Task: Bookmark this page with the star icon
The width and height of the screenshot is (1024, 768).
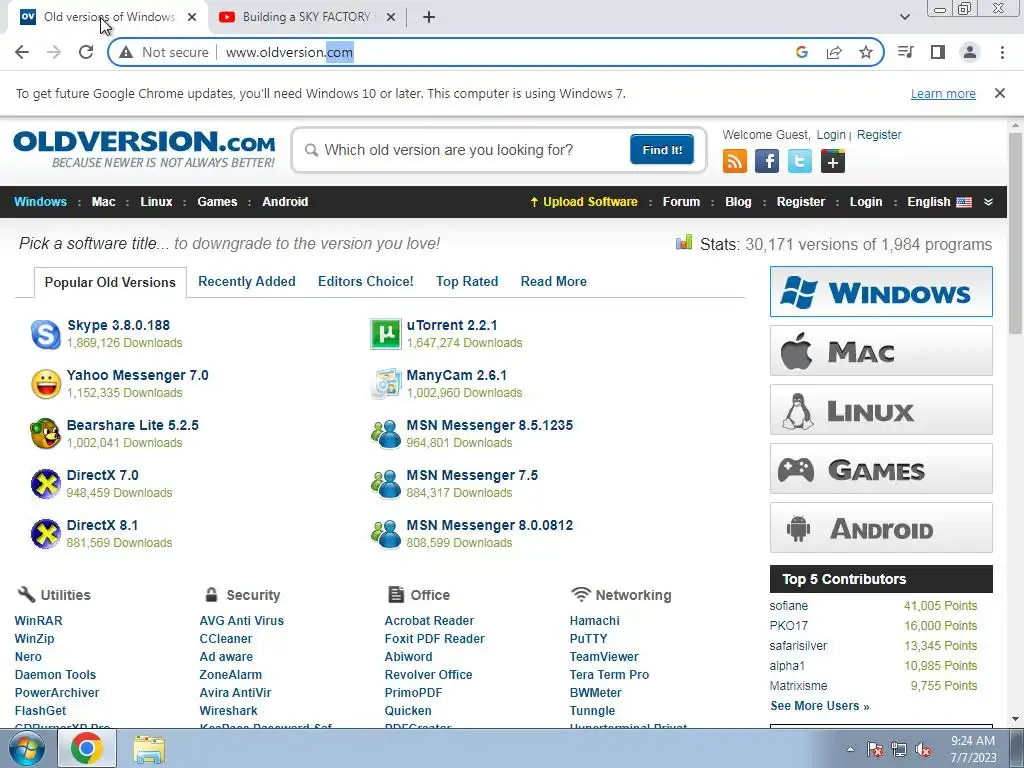Action: click(x=866, y=52)
